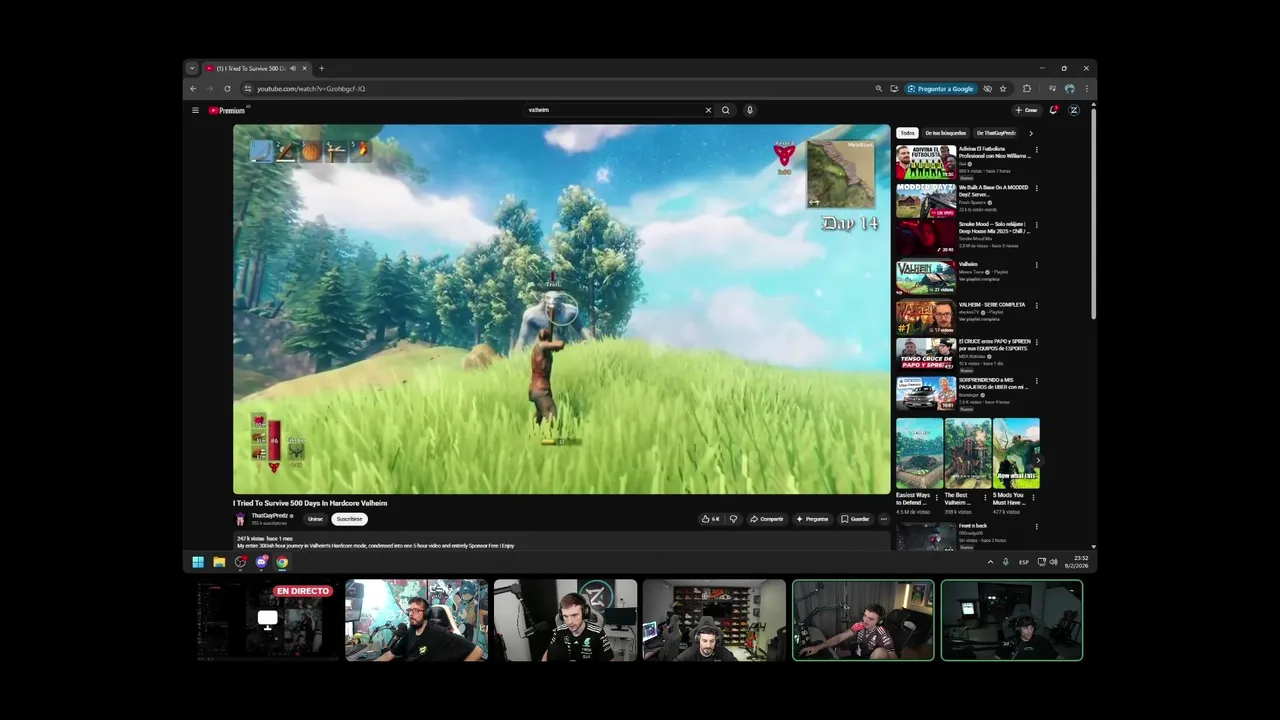
Task: Mute the tab via speaker icon
Action: [292, 68]
